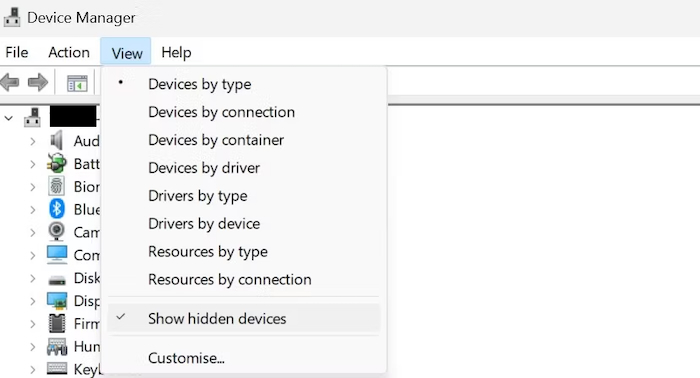Select Devices by type view
The height and width of the screenshot is (378, 700).
pyautogui.click(x=244, y=84)
